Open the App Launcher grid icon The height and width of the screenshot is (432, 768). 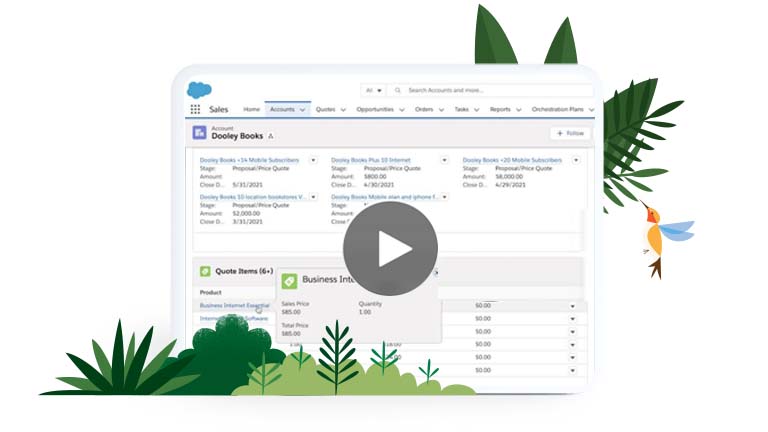195,109
